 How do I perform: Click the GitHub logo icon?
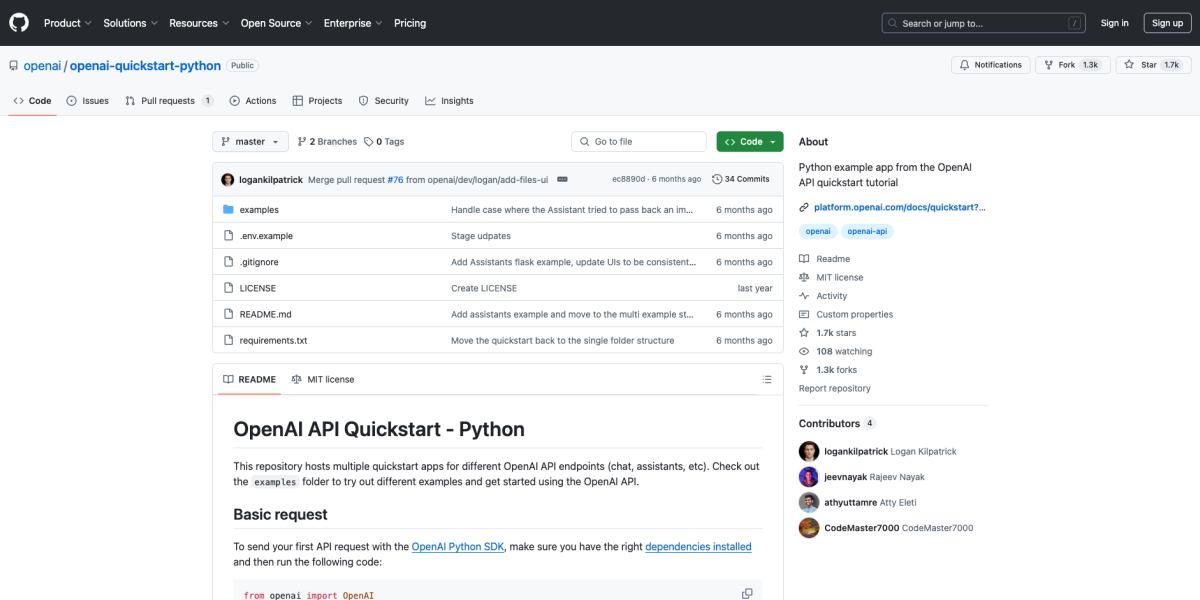[18, 22]
